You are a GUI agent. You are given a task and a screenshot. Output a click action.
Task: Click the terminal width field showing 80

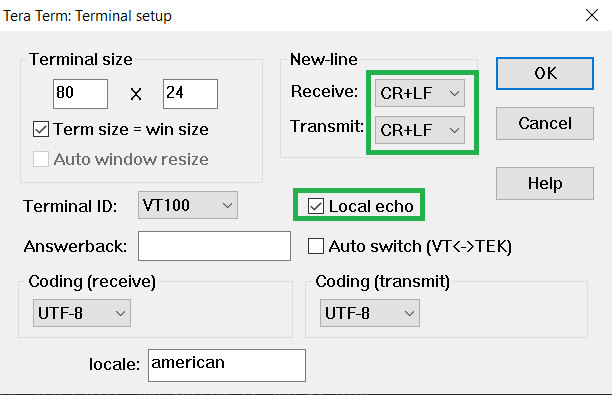pos(80,94)
